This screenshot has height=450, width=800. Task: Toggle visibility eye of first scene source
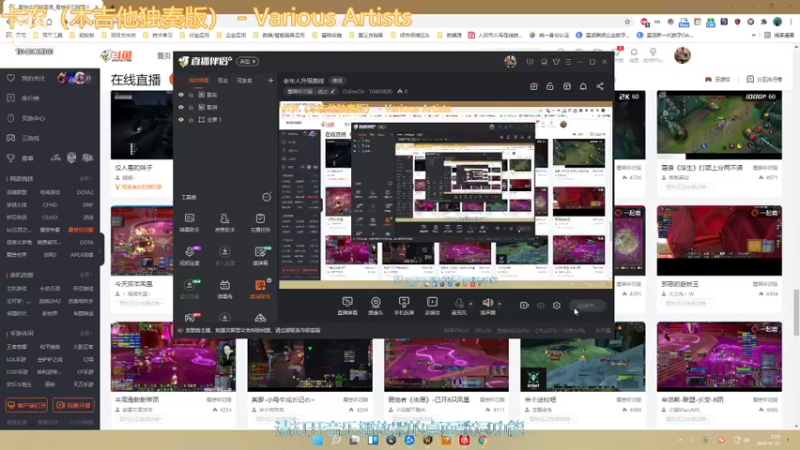pos(181,94)
